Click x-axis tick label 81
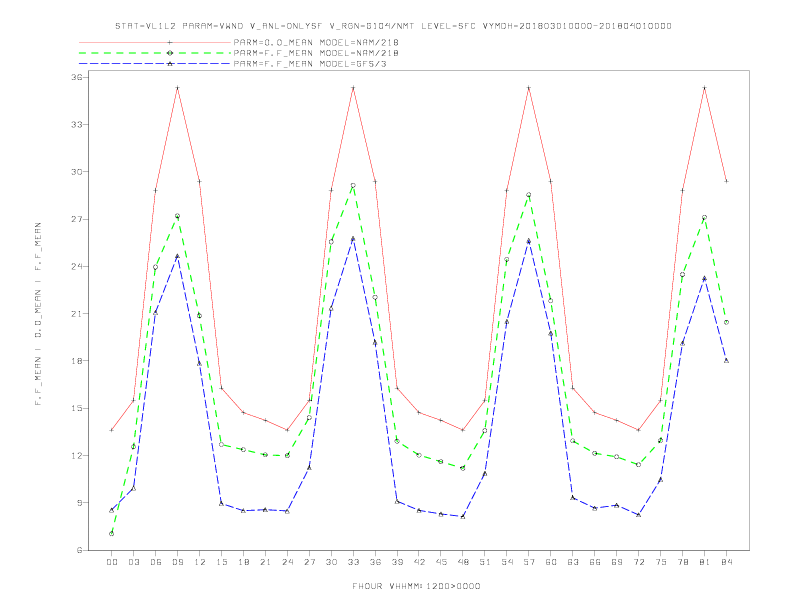 (x=705, y=562)
